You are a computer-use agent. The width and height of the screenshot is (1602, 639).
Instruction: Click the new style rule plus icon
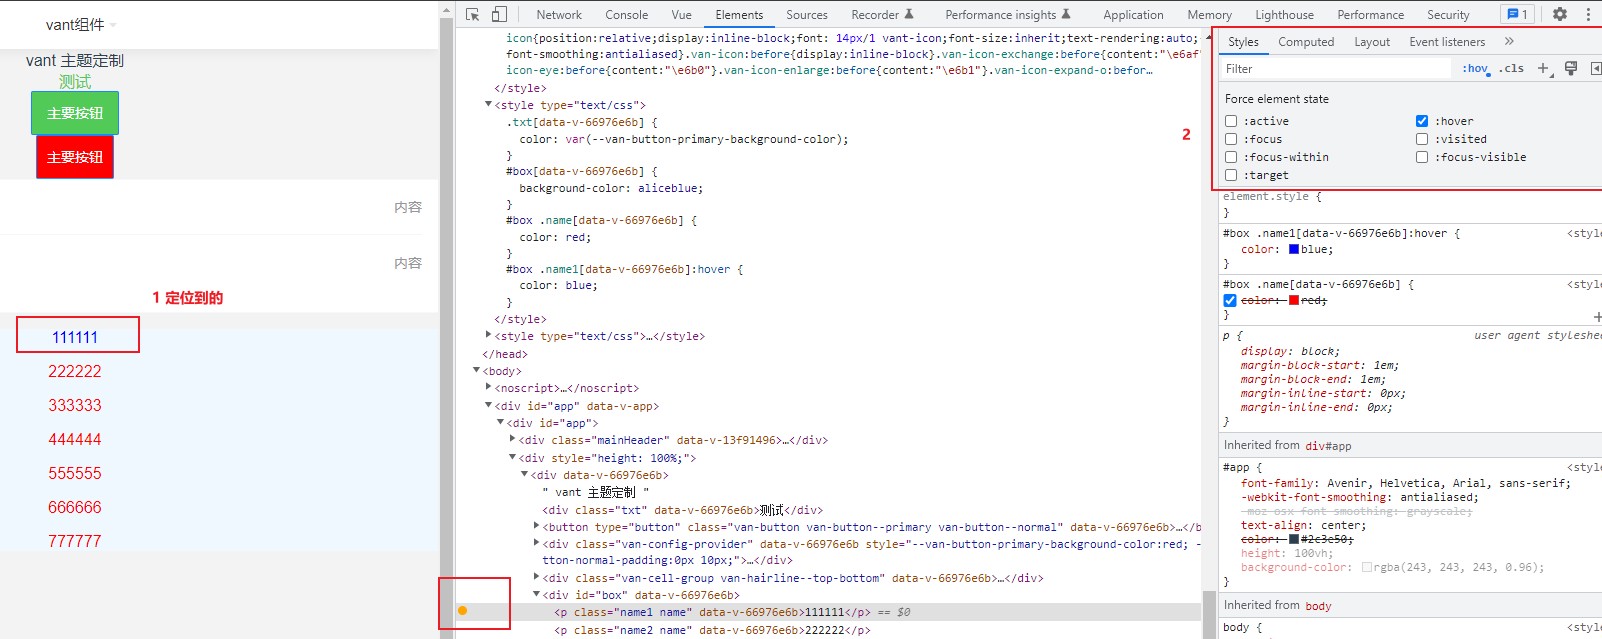coord(1544,68)
